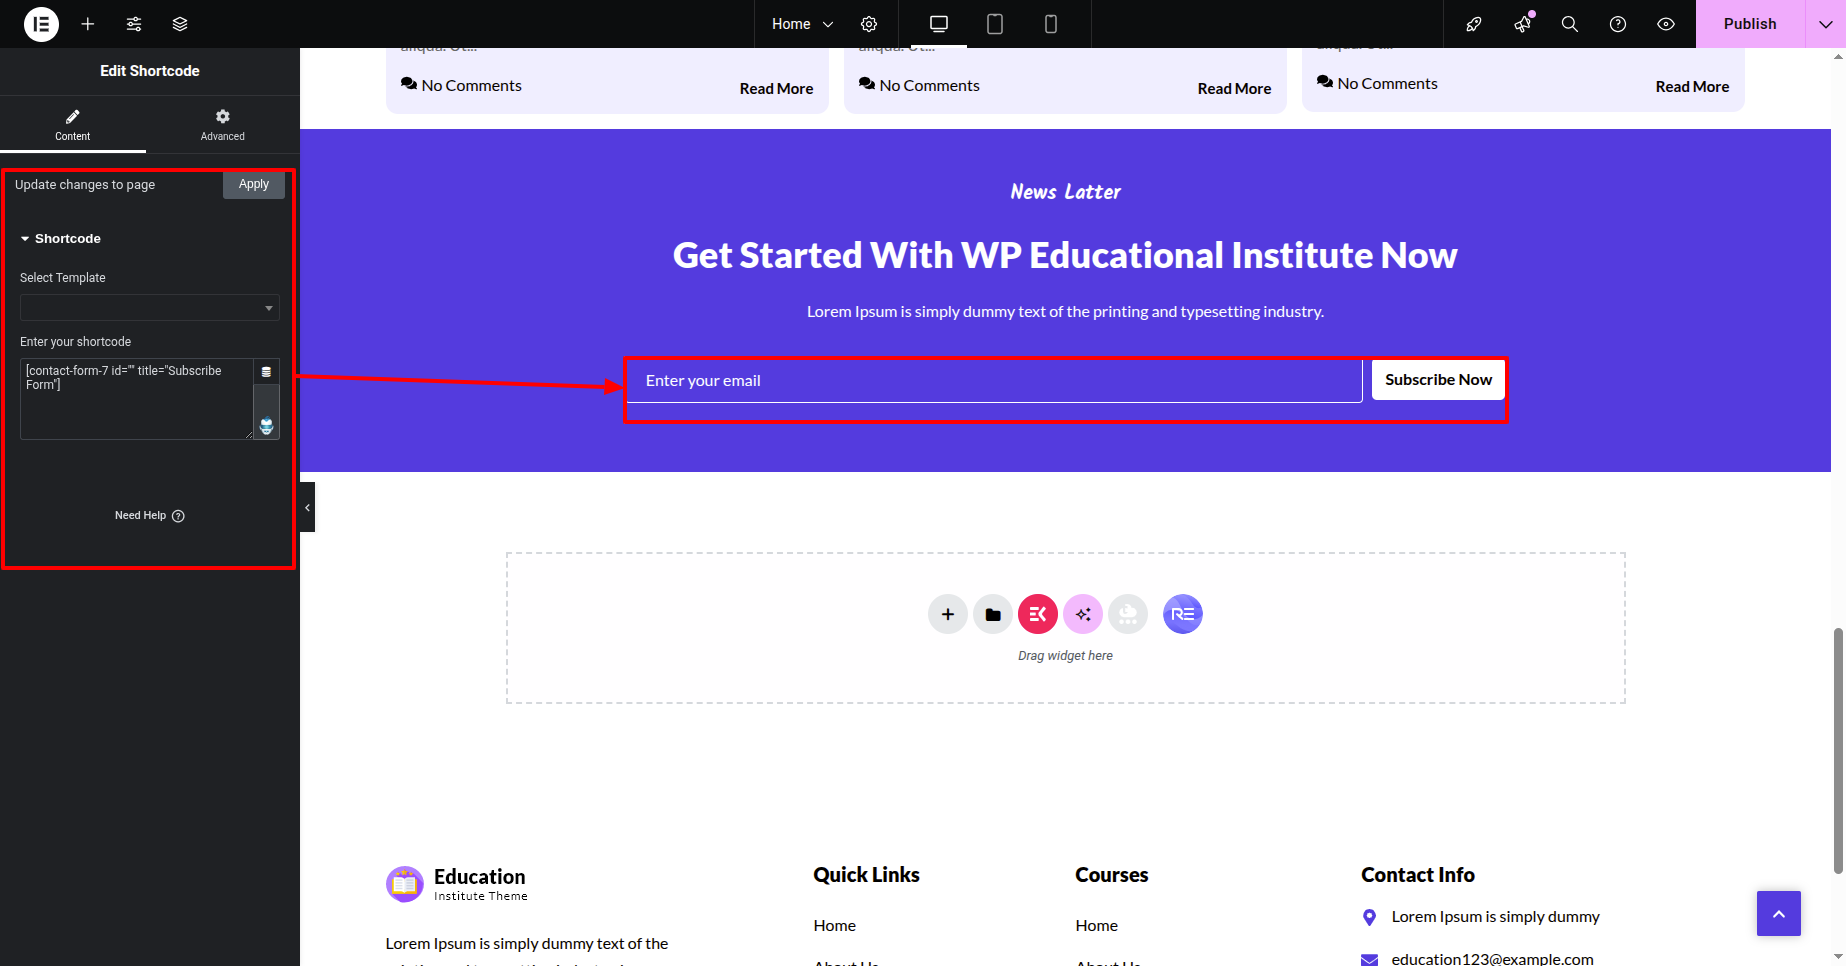Switch to desktop preview mode
This screenshot has width=1846, height=966.
tap(939, 24)
